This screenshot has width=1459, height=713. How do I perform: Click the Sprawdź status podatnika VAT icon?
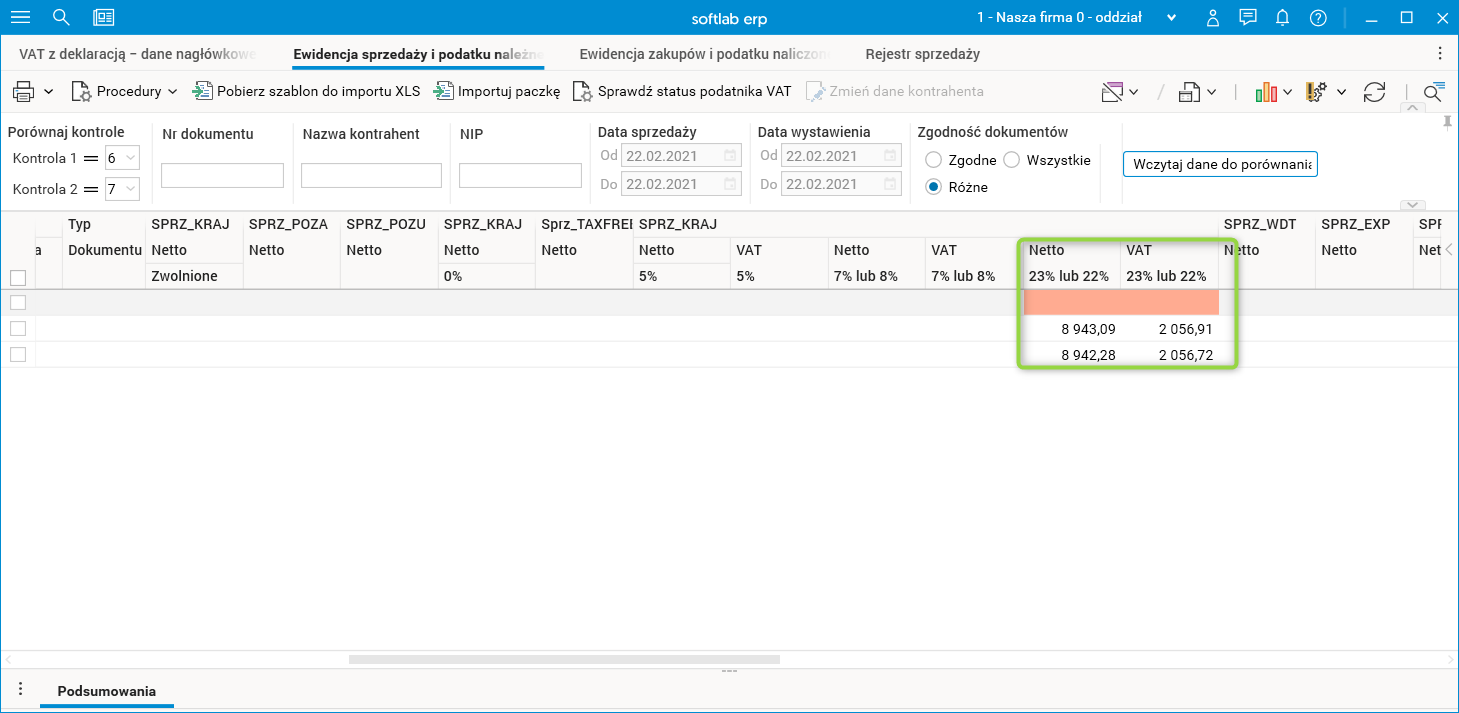pyautogui.click(x=582, y=91)
